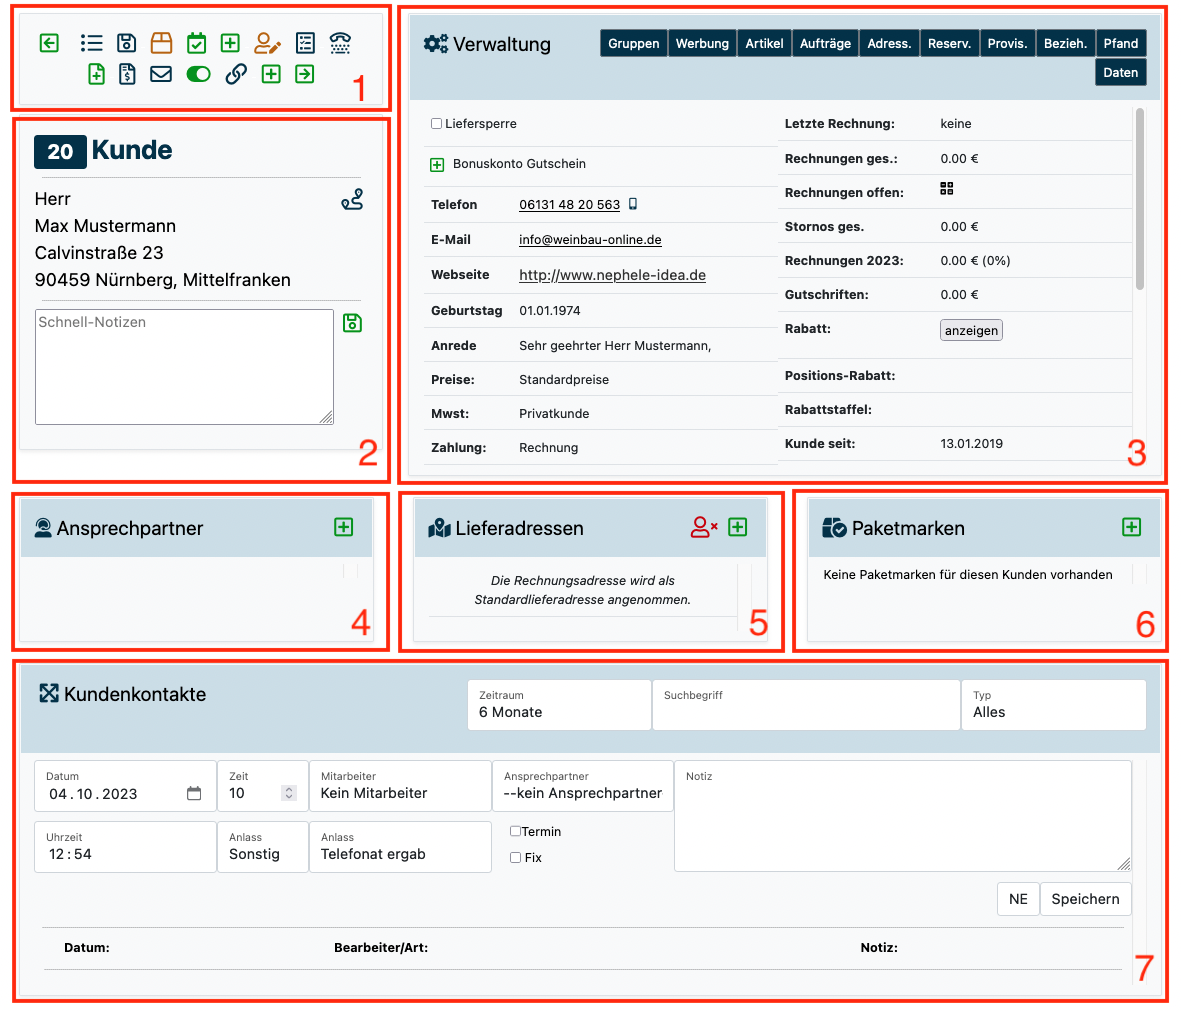Open the Zeitraum dropdown showing 6 Monate

tap(559, 705)
